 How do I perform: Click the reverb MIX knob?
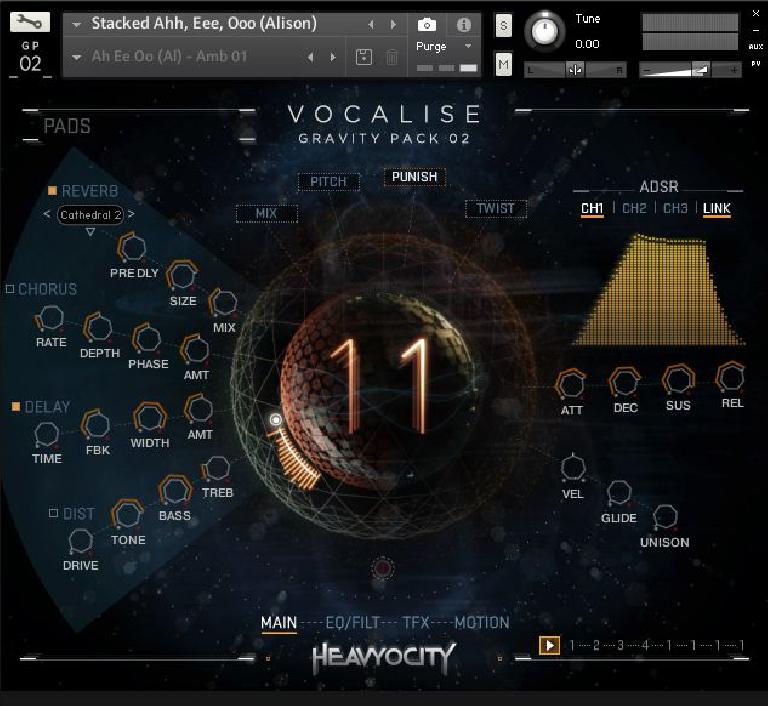point(223,302)
